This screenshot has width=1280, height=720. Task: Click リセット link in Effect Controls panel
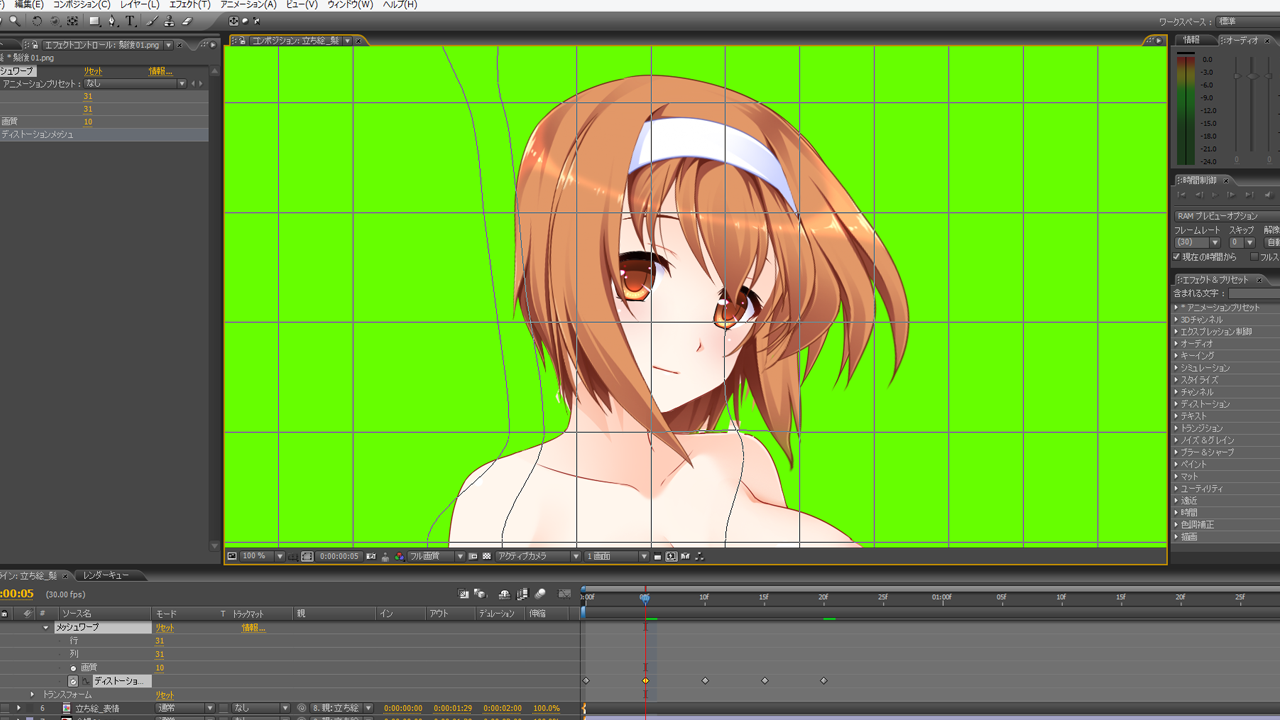[93, 71]
